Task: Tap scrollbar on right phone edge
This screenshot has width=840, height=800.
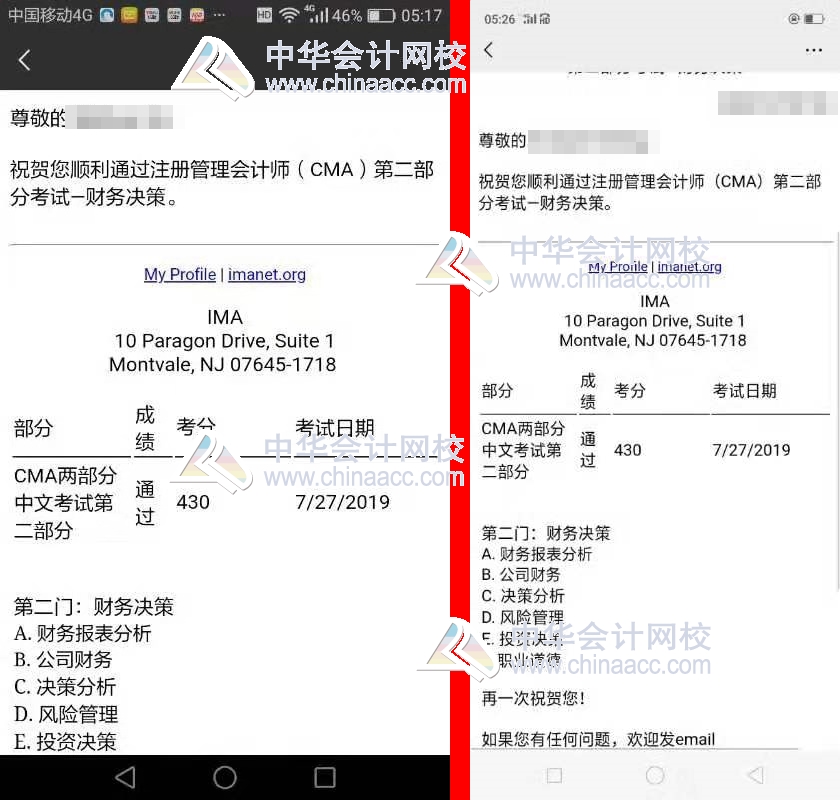Action: pyautogui.click(x=837, y=410)
